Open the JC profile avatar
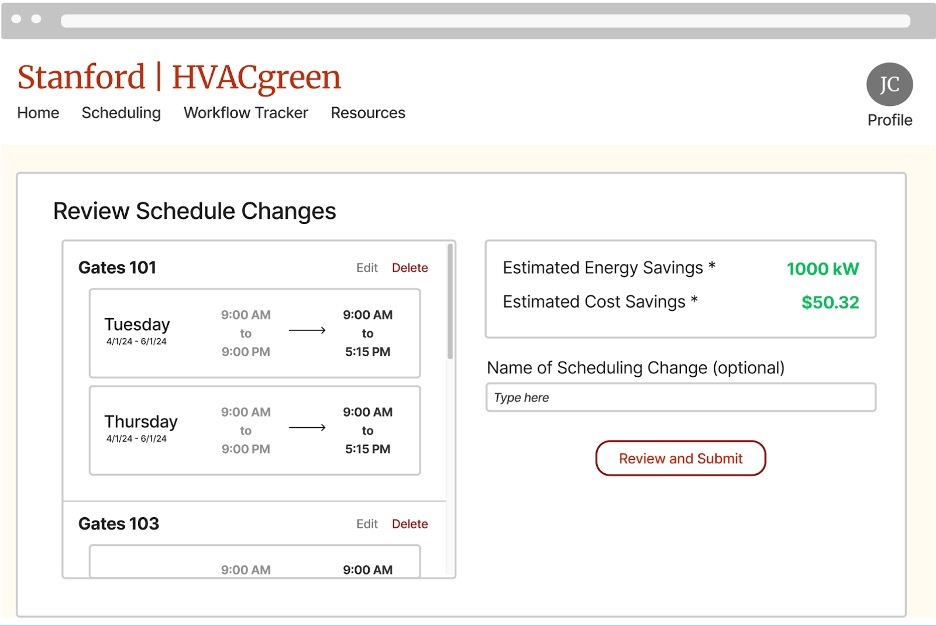The height and width of the screenshot is (626, 936). [889, 85]
